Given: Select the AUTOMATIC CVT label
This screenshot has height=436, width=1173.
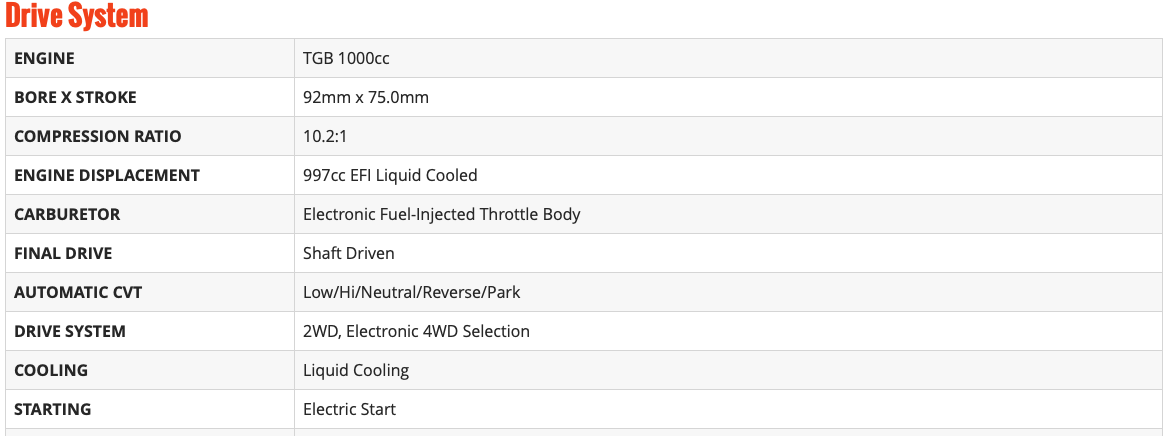Looking at the screenshot, I should [78, 292].
